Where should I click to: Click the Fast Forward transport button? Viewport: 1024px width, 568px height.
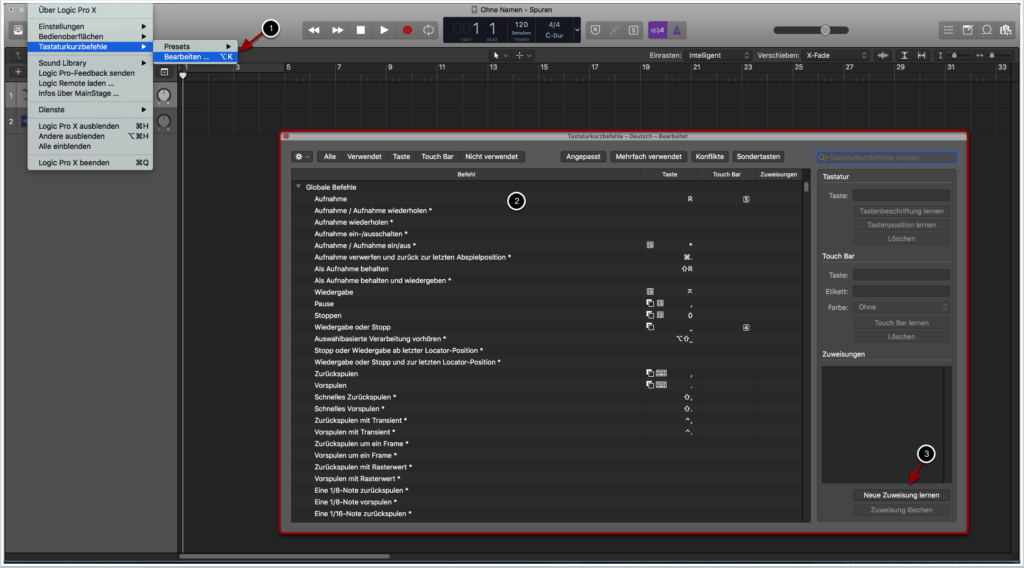click(338, 30)
